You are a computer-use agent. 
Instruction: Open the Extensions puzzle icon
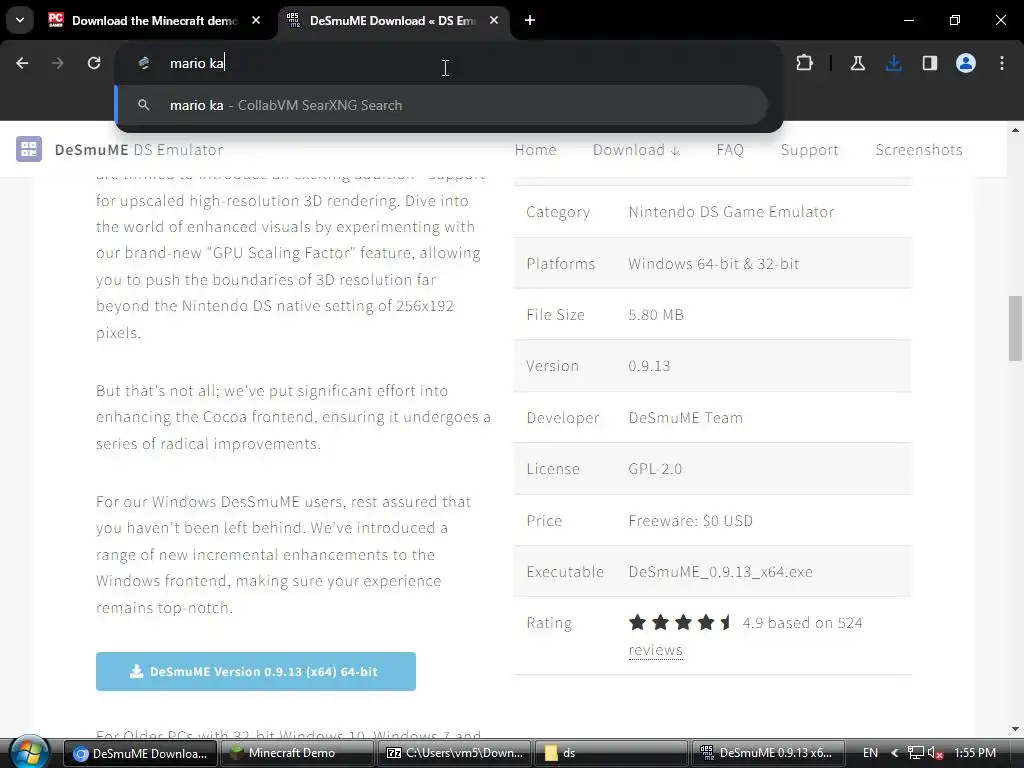[805, 63]
